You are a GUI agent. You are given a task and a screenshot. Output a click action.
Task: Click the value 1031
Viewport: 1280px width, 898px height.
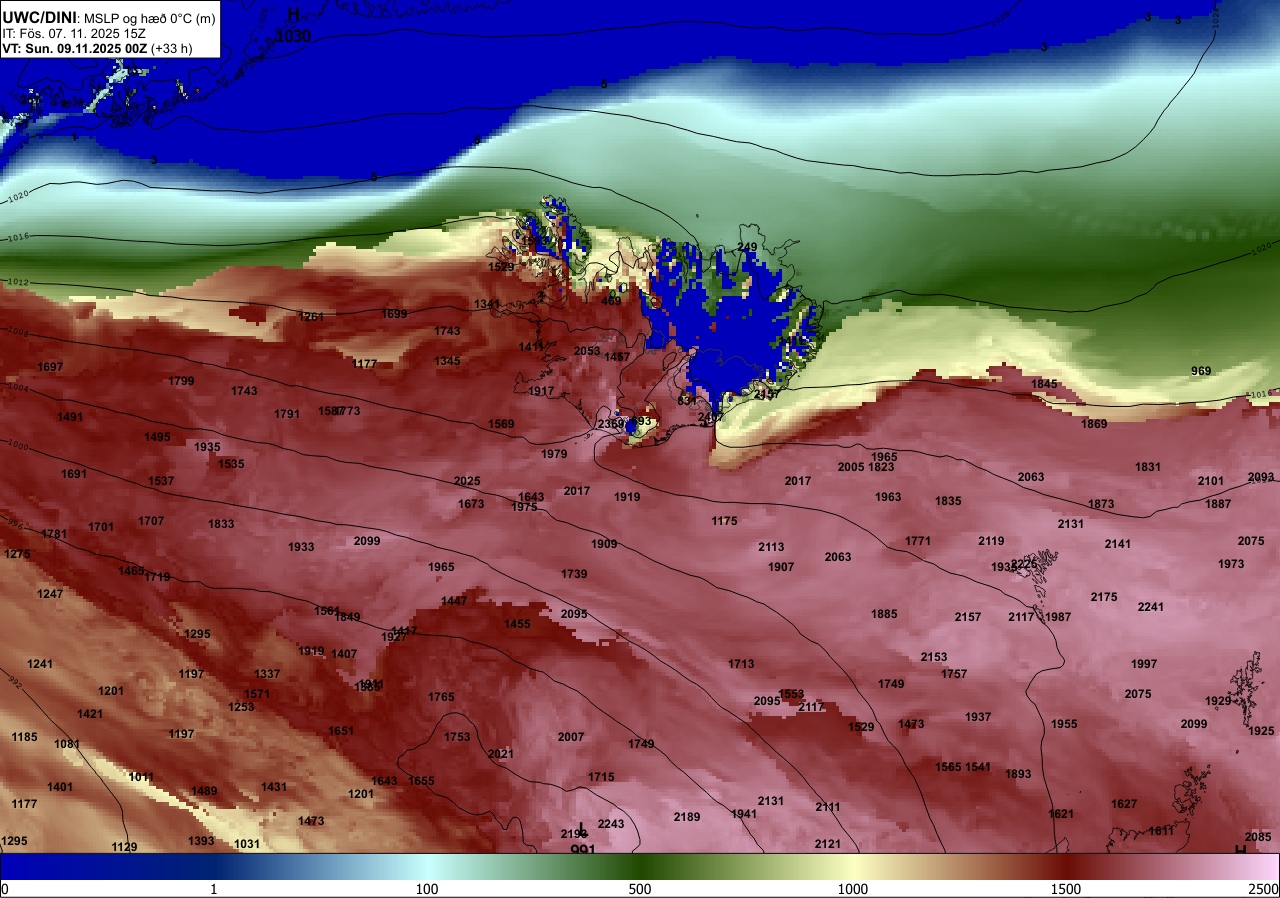point(247,844)
